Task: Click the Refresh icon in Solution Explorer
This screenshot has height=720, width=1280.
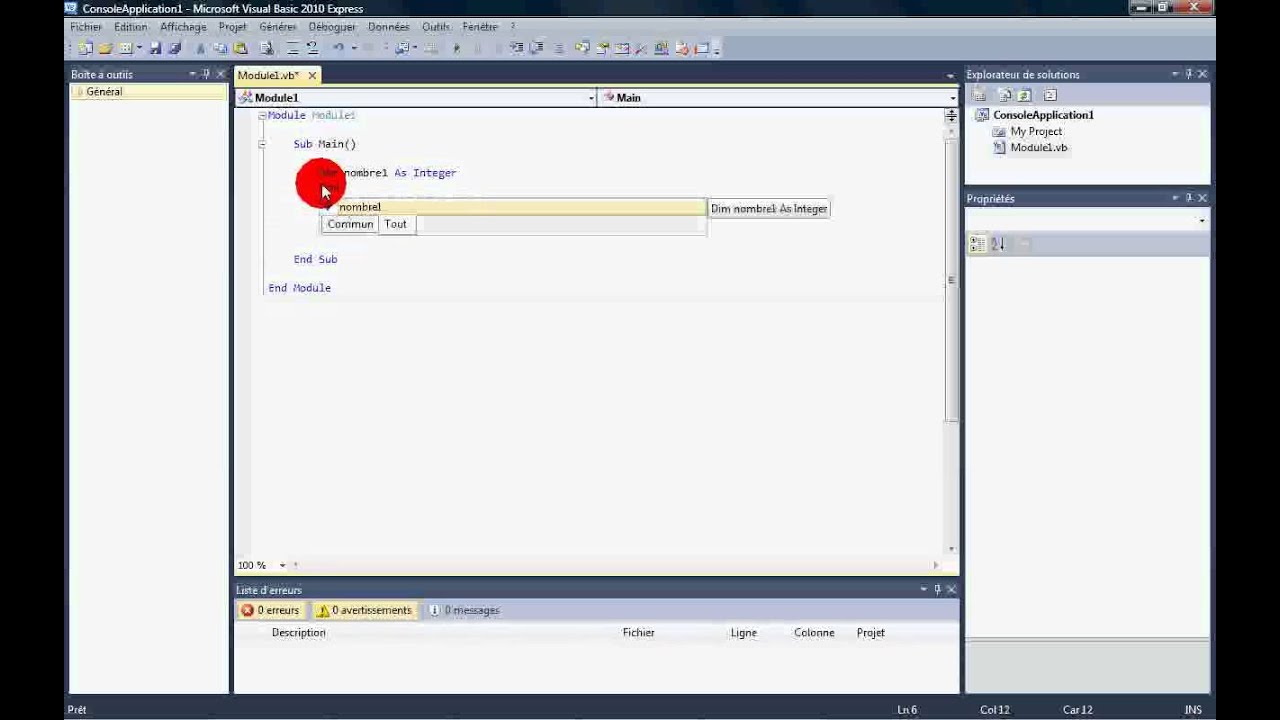Action: click(1024, 95)
